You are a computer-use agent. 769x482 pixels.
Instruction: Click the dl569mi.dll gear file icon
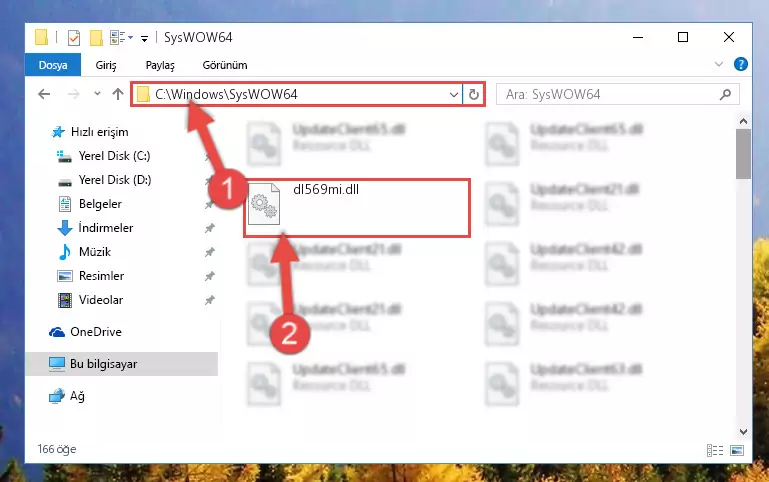coord(264,204)
